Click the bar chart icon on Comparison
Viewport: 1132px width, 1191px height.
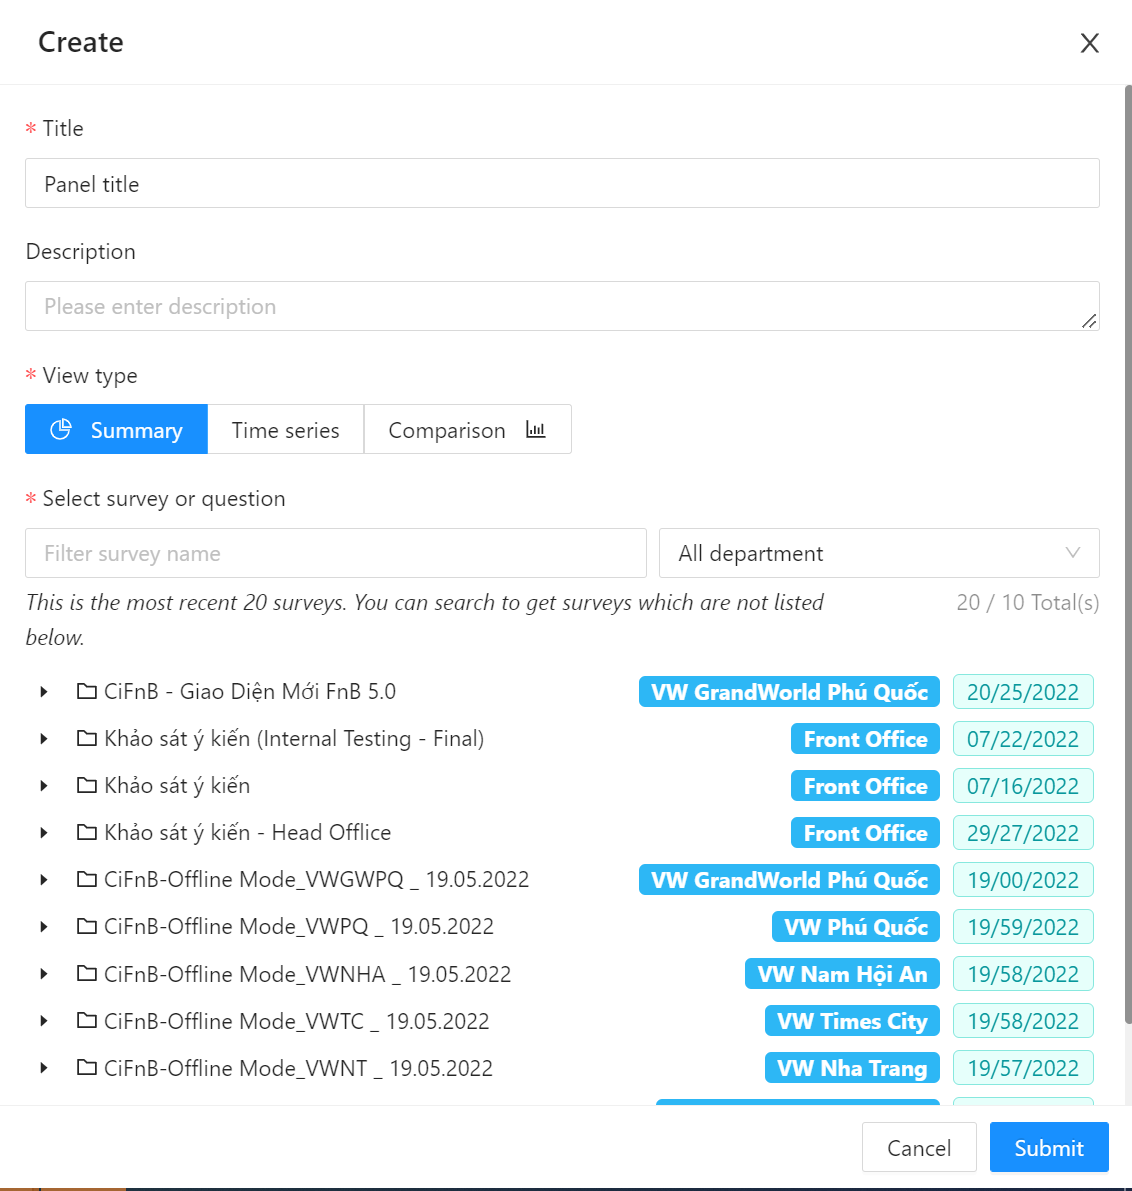coord(536,429)
